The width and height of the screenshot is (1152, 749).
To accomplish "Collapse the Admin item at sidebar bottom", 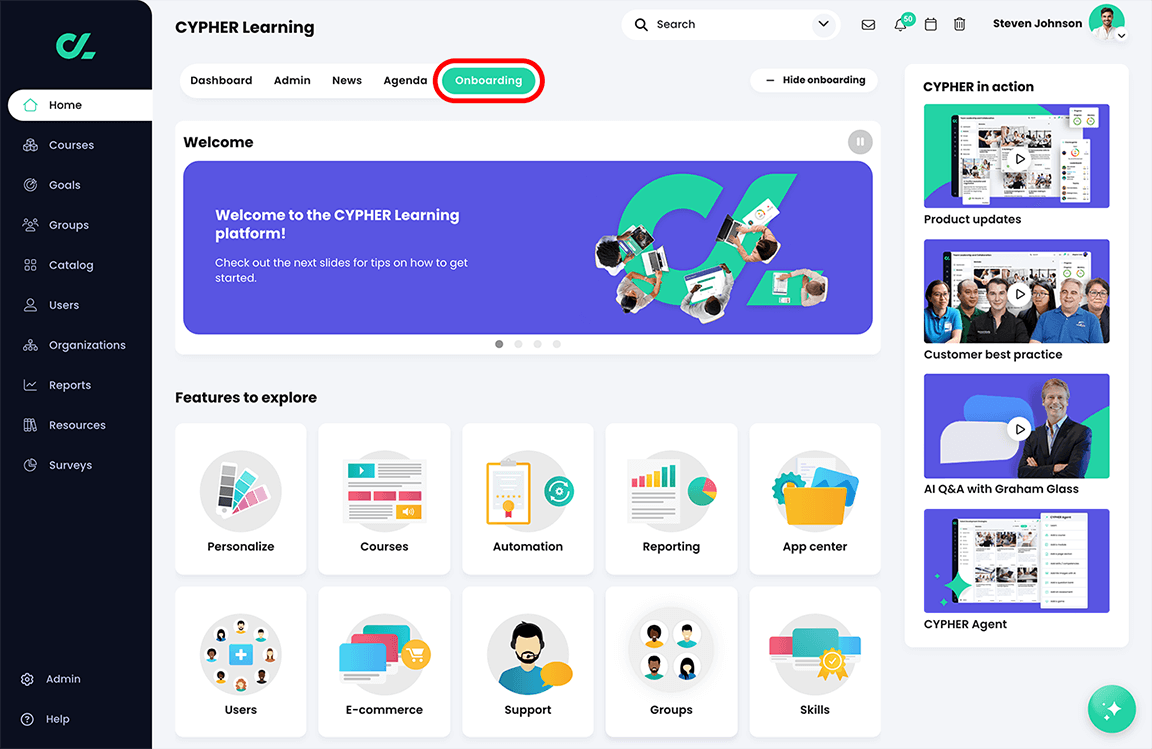I will [x=63, y=678].
